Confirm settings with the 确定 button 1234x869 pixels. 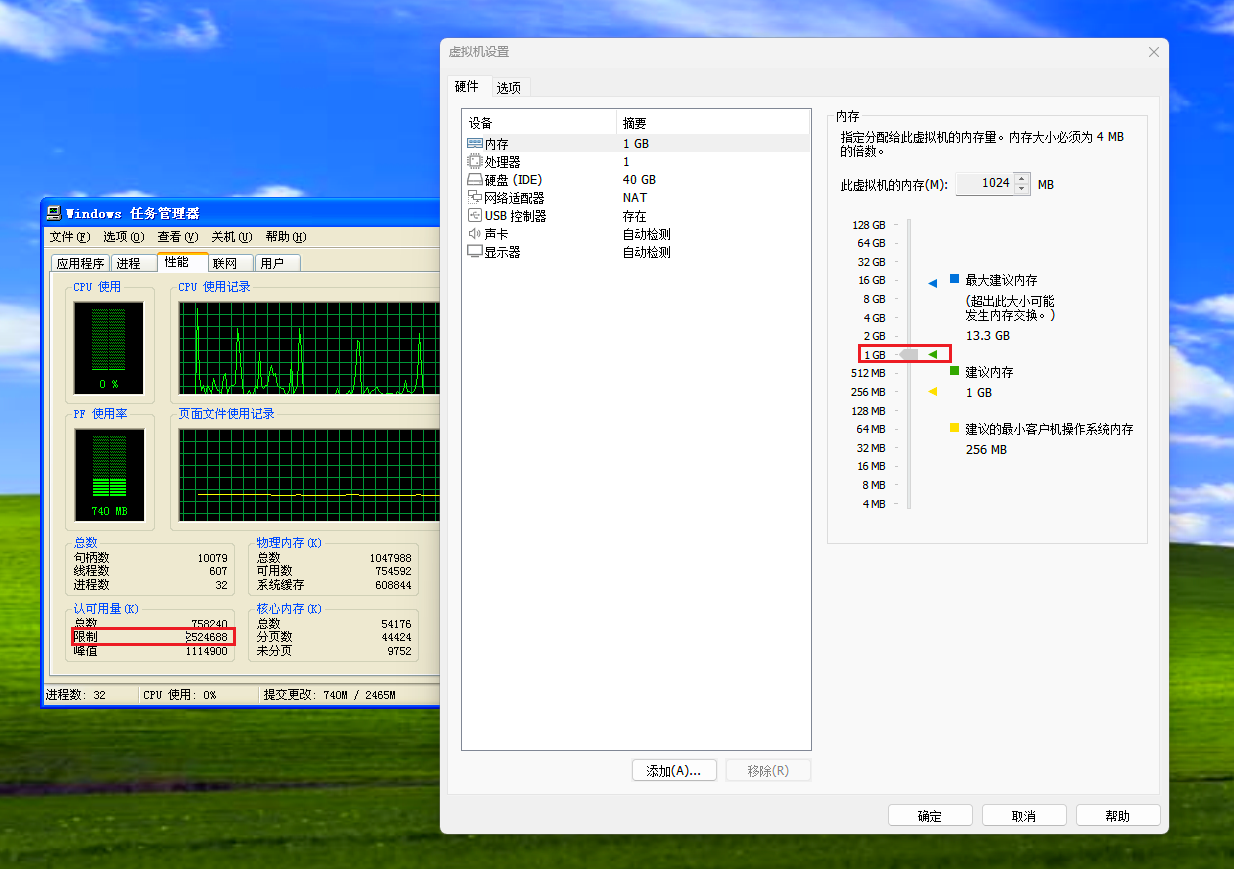pos(930,816)
